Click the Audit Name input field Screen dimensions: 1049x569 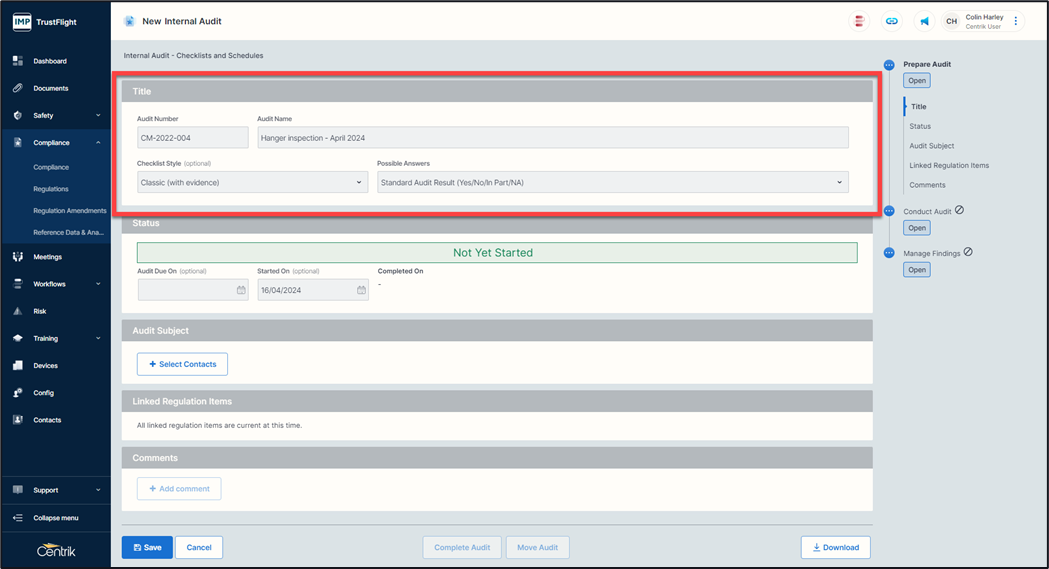(552, 138)
